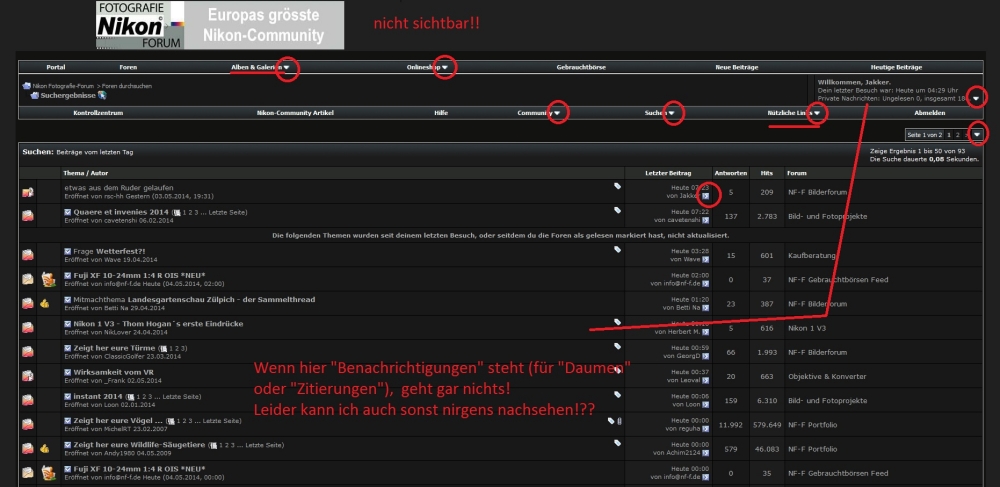Open the Kontrollzentrum menu item
Screen dimensions: 1000x487
tap(98, 113)
